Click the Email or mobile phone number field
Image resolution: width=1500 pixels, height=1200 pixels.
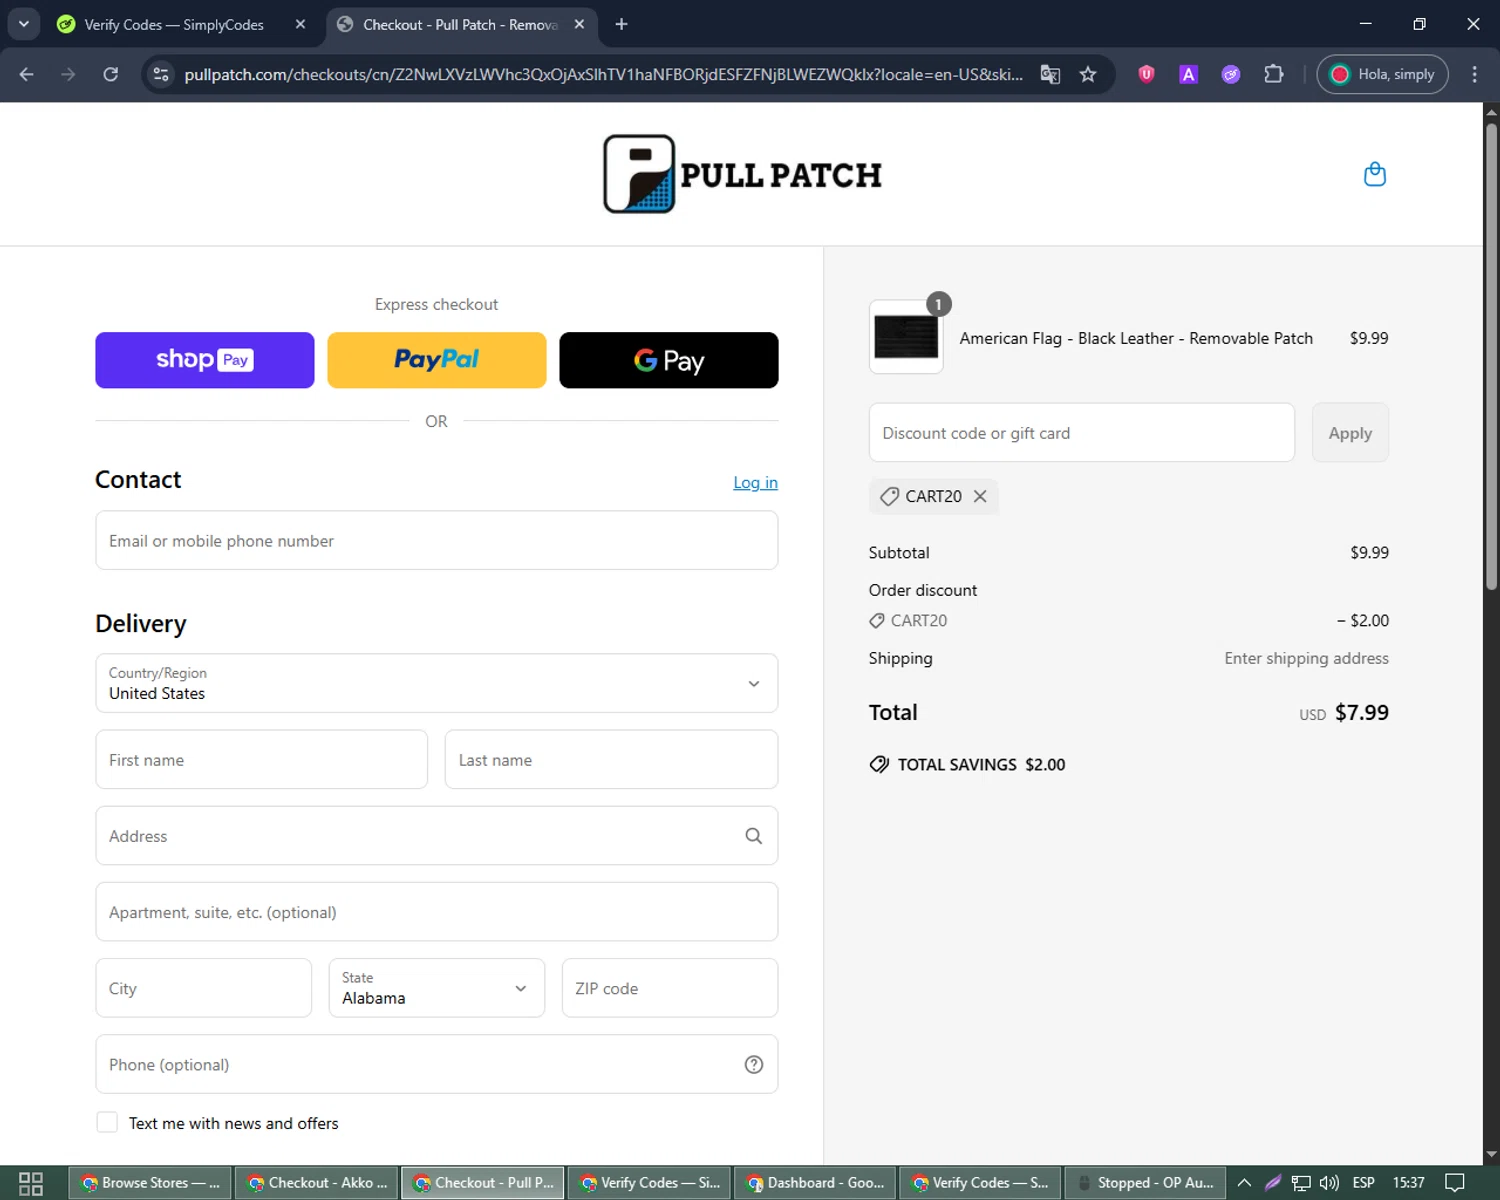coord(437,540)
